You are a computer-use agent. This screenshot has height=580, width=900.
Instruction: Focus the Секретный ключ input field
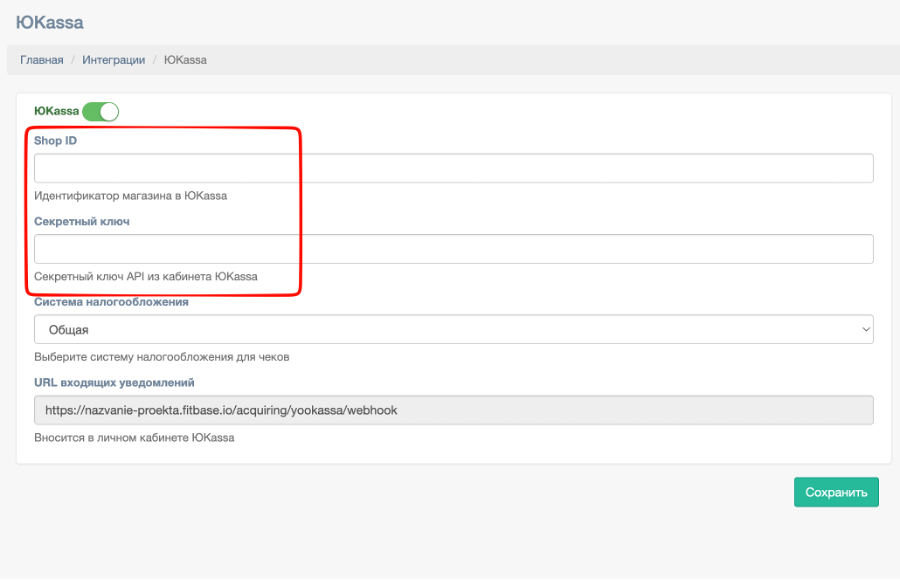453,249
